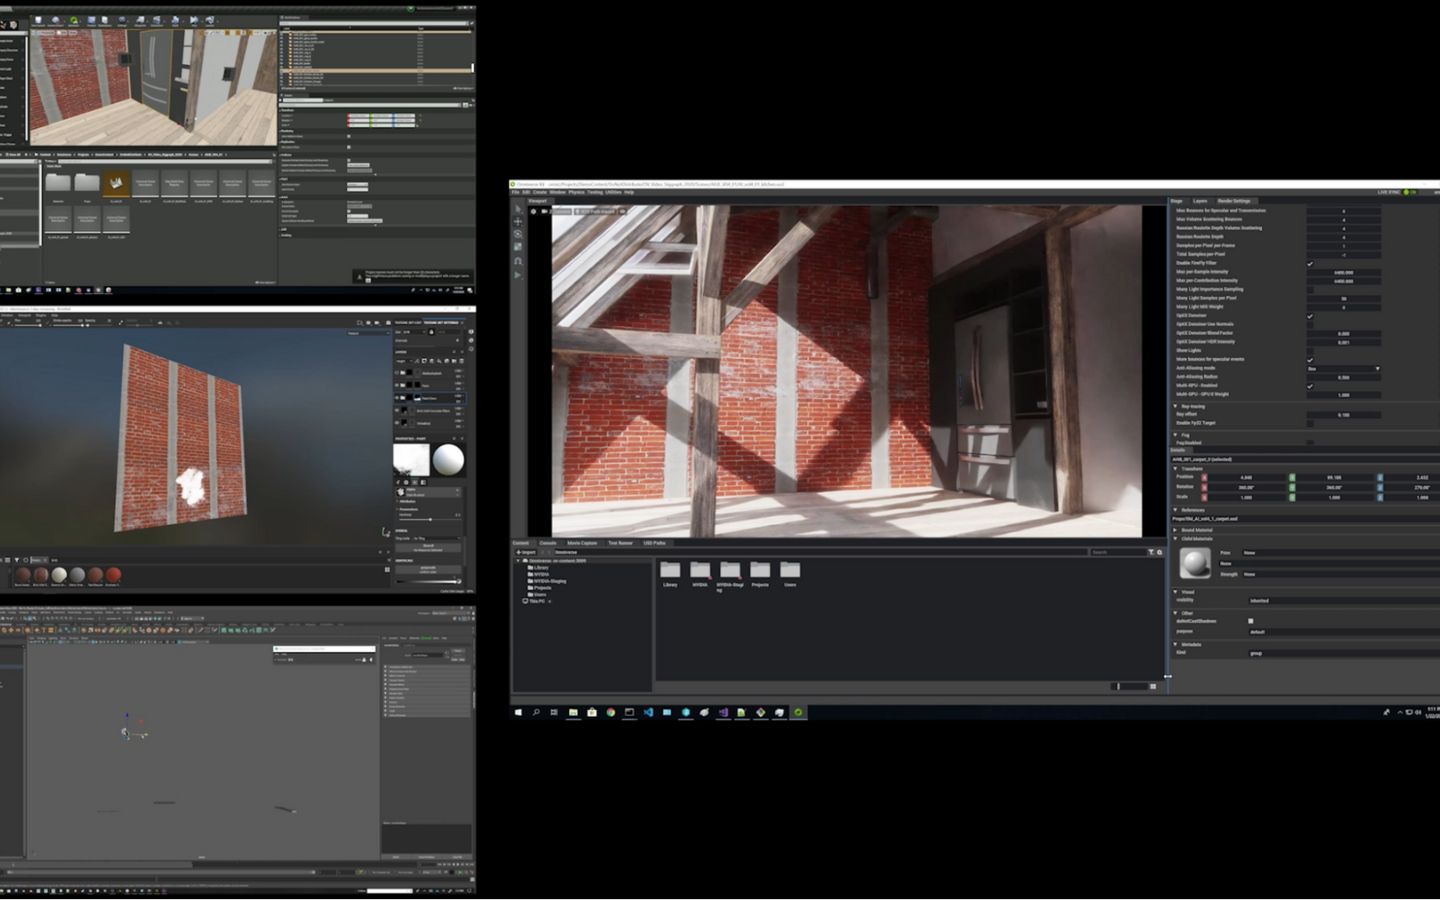Toggle Multi-GPU Enabled checkbox
Image resolution: width=1440 pixels, height=900 pixels.
coord(1310,386)
